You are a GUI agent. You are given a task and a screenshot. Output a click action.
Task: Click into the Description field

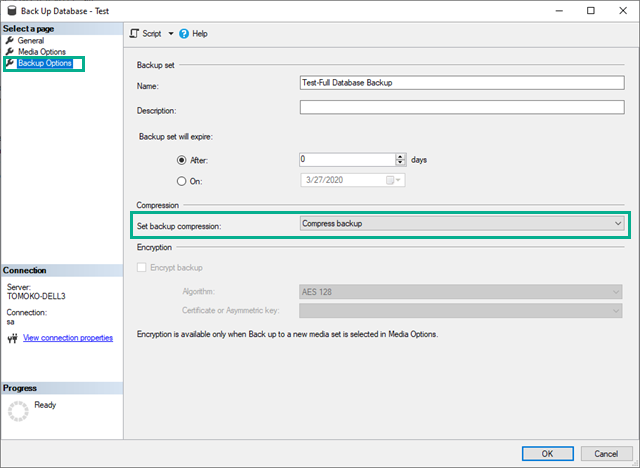(462, 107)
